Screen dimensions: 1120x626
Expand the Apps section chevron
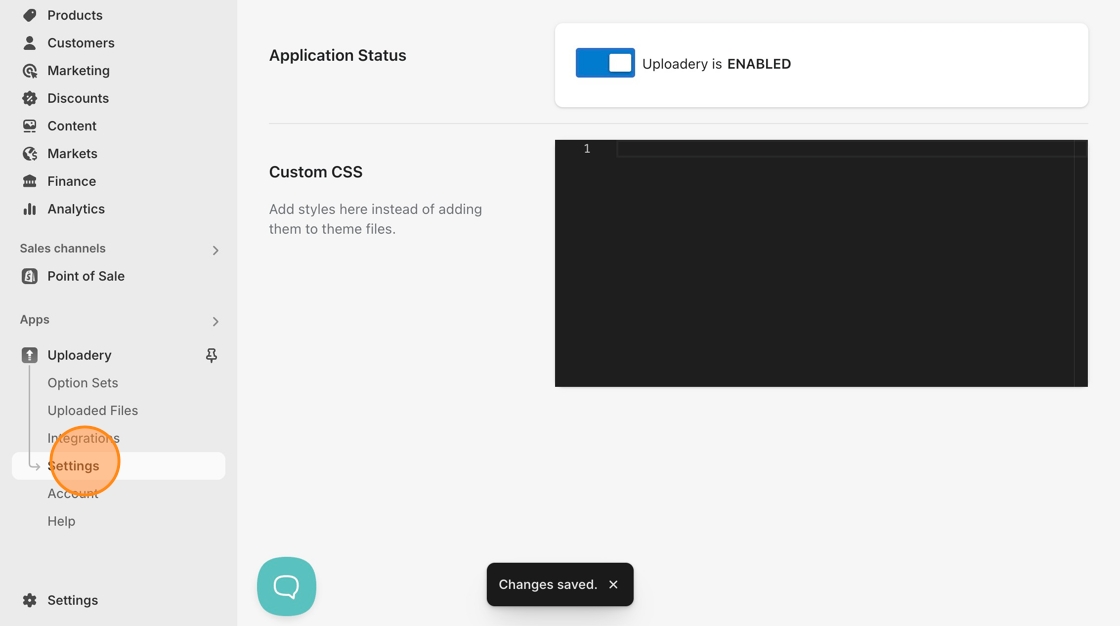tap(215, 321)
